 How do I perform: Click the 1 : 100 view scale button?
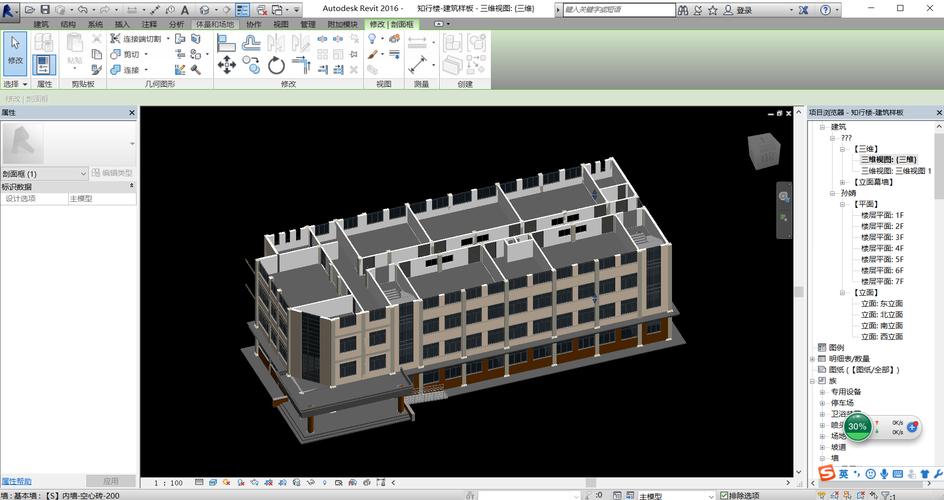coord(169,482)
